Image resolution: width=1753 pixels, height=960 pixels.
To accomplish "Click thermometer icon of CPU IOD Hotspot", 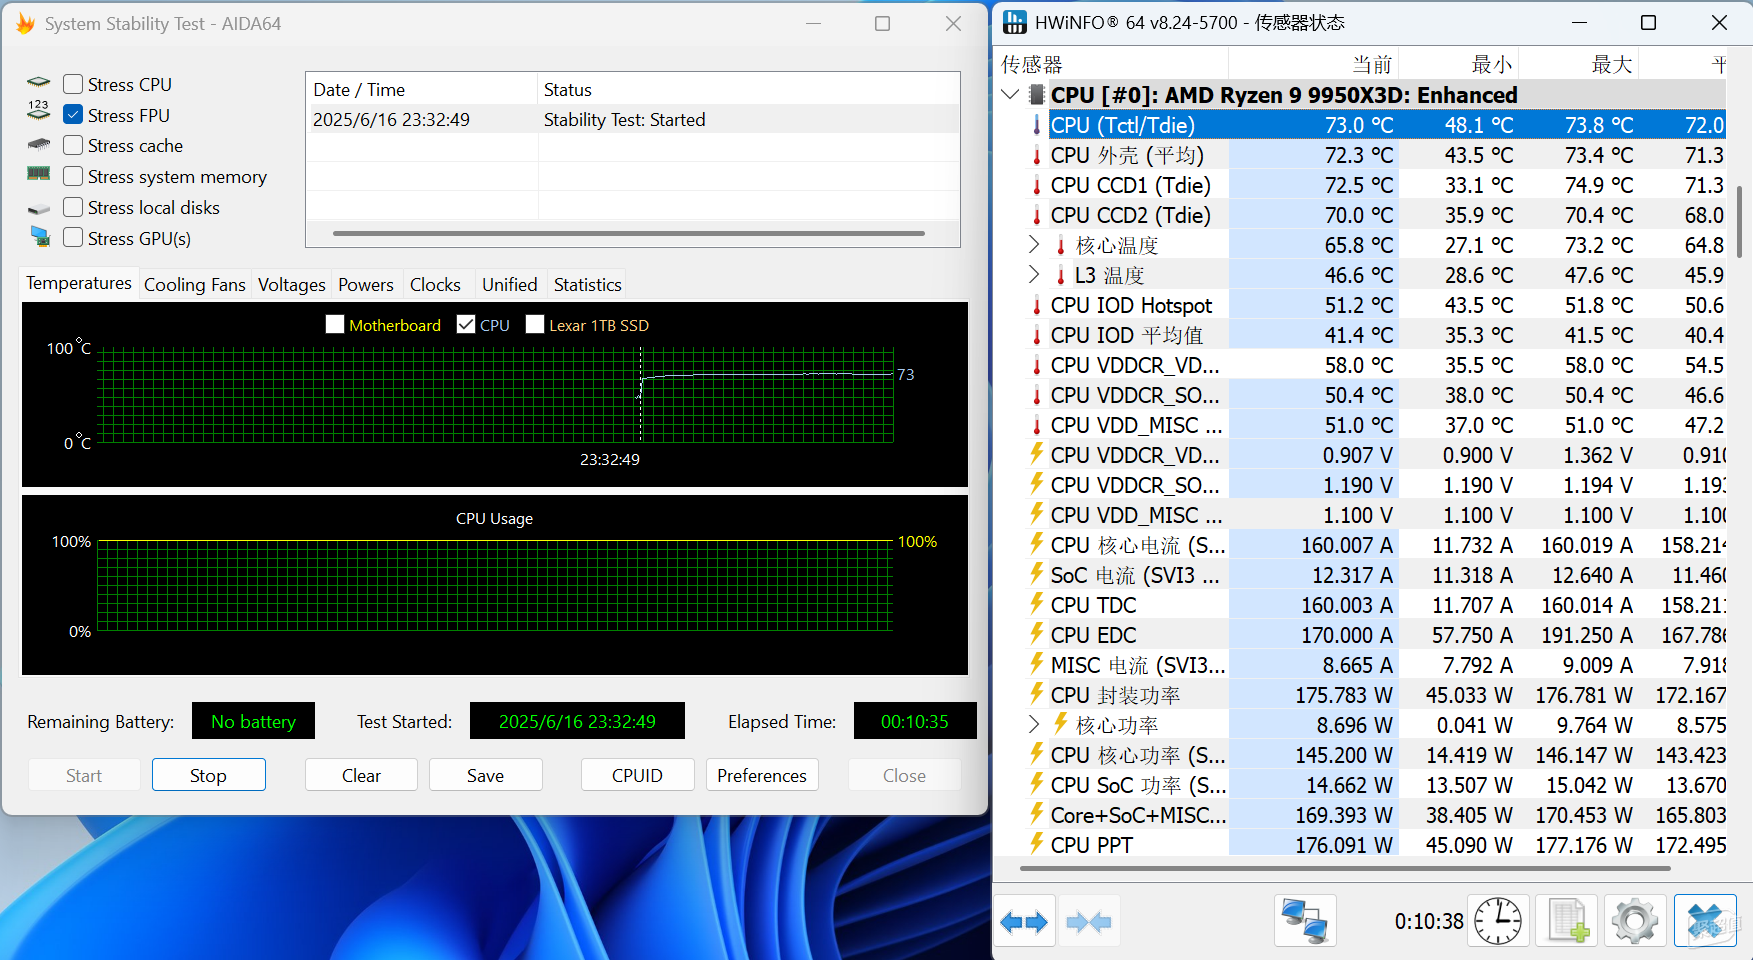I will pos(1037,305).
